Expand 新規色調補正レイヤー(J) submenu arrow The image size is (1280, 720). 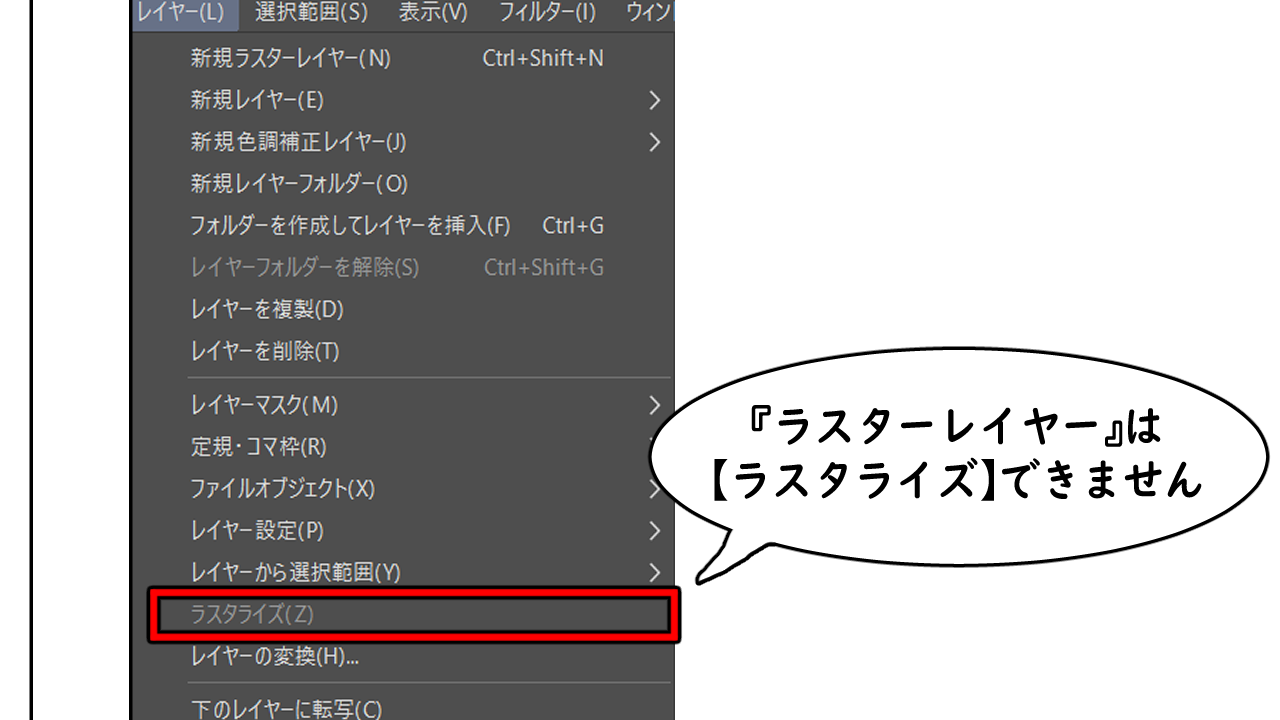[x=655, y=142]
